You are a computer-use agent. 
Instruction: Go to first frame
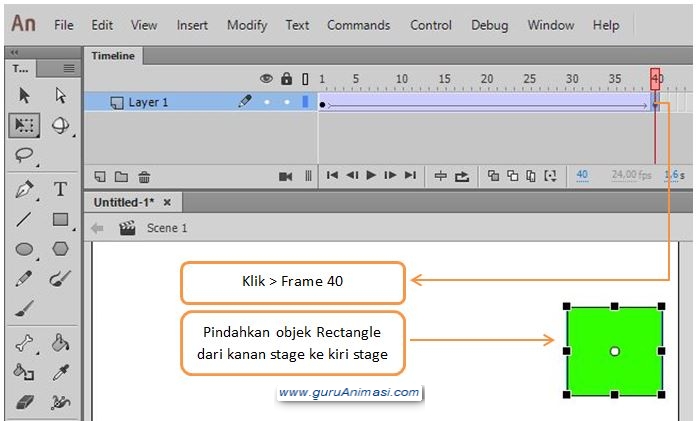tap(332, 175)
